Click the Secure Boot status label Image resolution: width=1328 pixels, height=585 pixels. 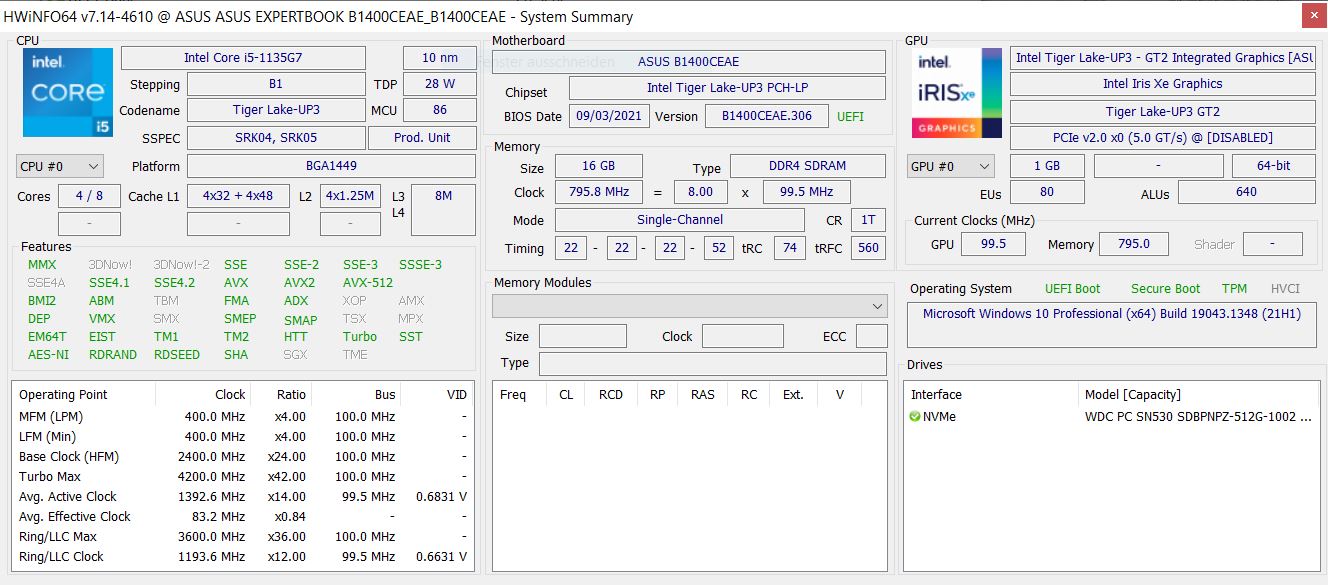tap(1165, 289)
